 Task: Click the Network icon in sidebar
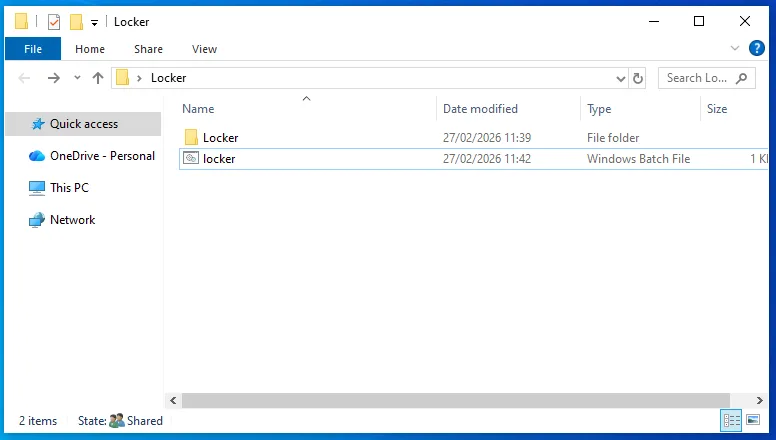pyautogui.click(x=37, y=220)
